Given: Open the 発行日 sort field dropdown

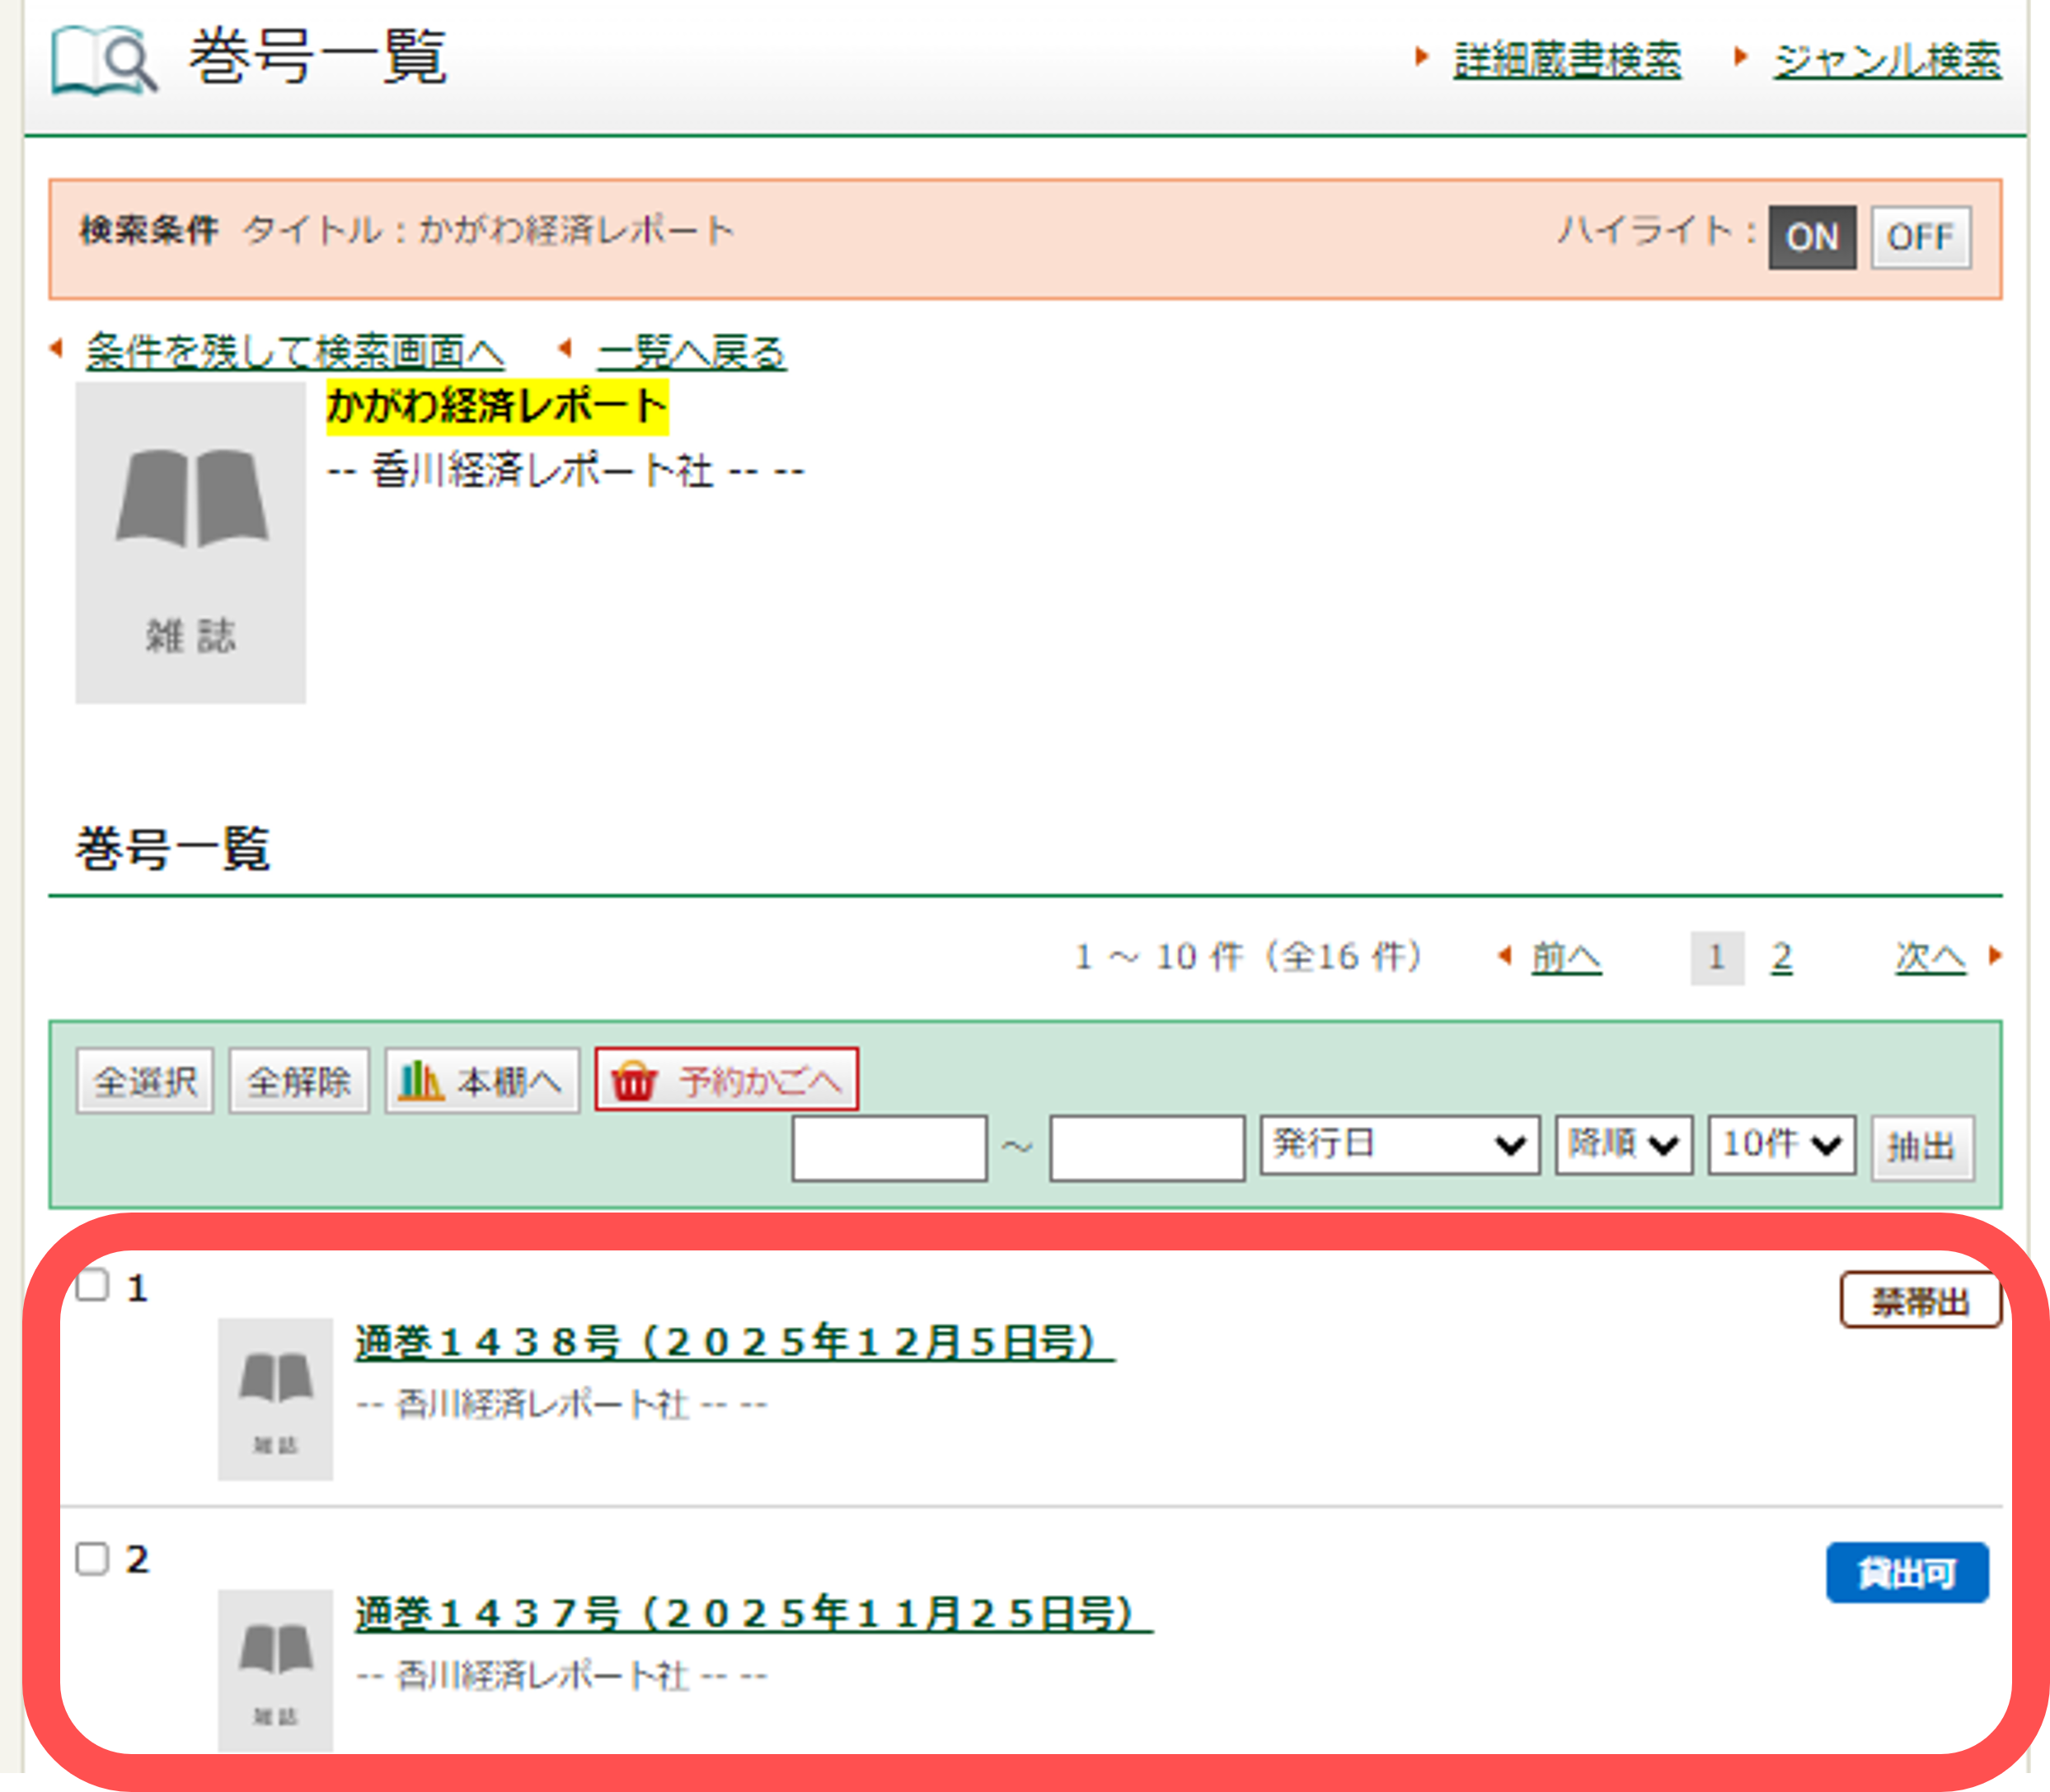Looking at the screenshot, I should point(1398,1145).
